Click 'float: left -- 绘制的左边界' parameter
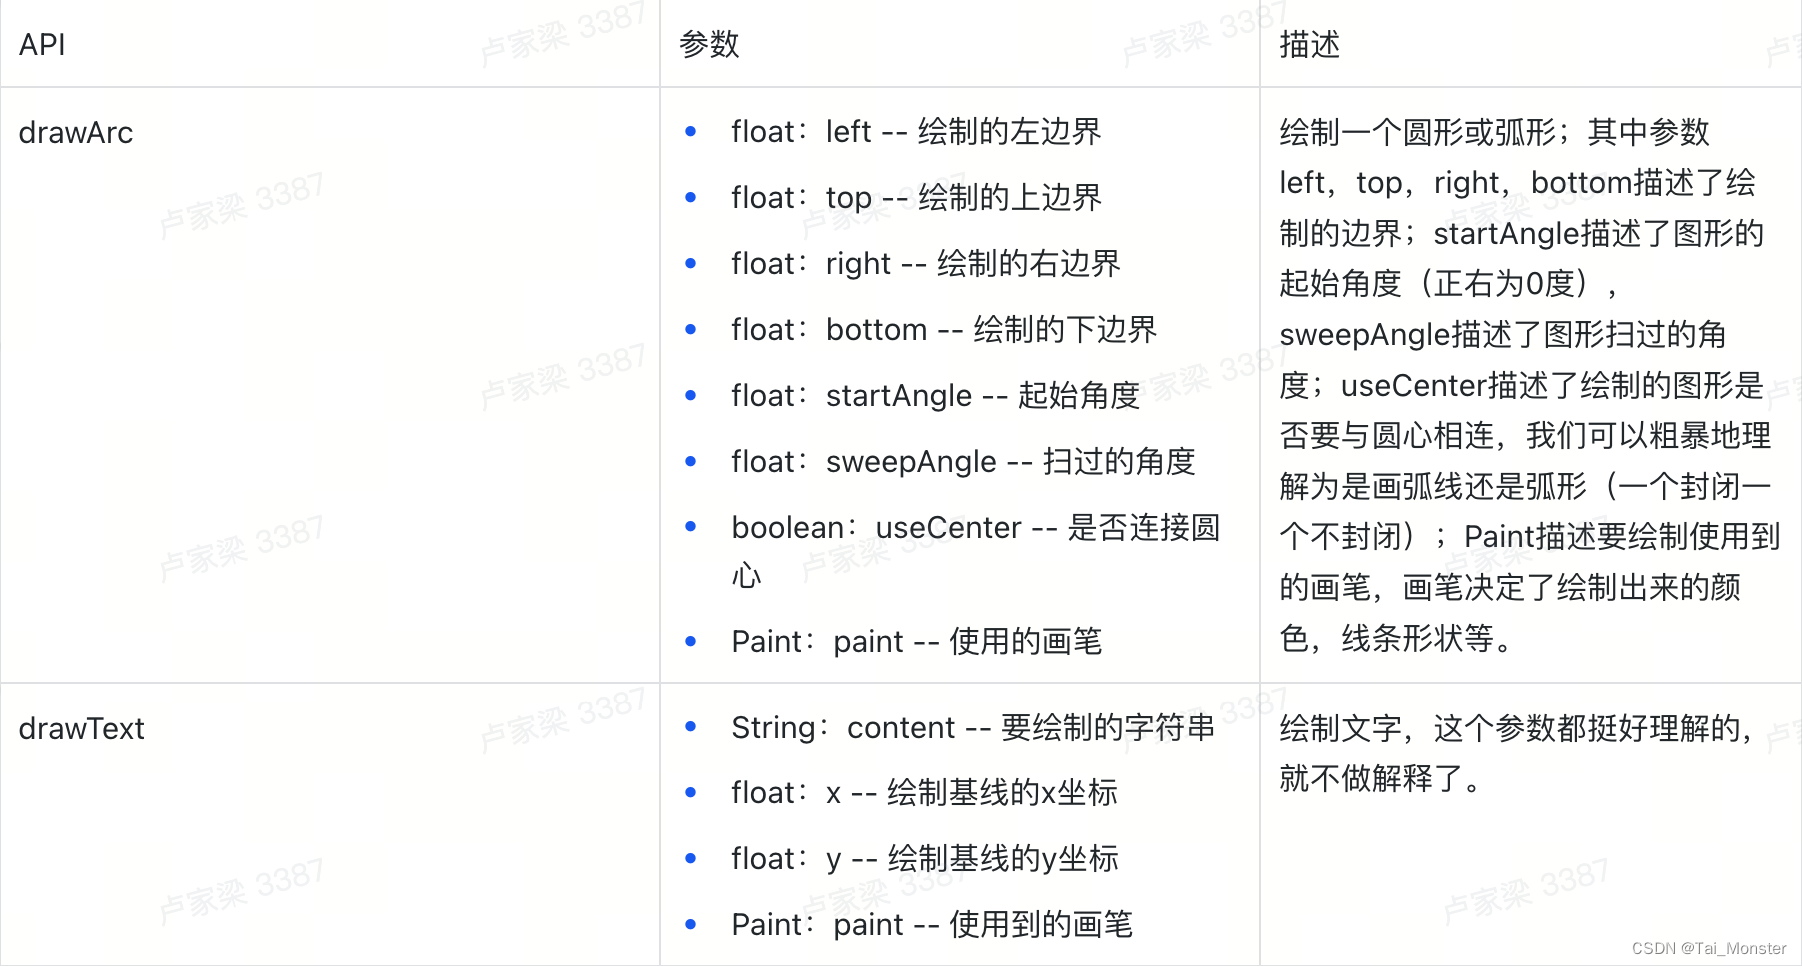Screen dimensions: 1802x966 point(916,132)
